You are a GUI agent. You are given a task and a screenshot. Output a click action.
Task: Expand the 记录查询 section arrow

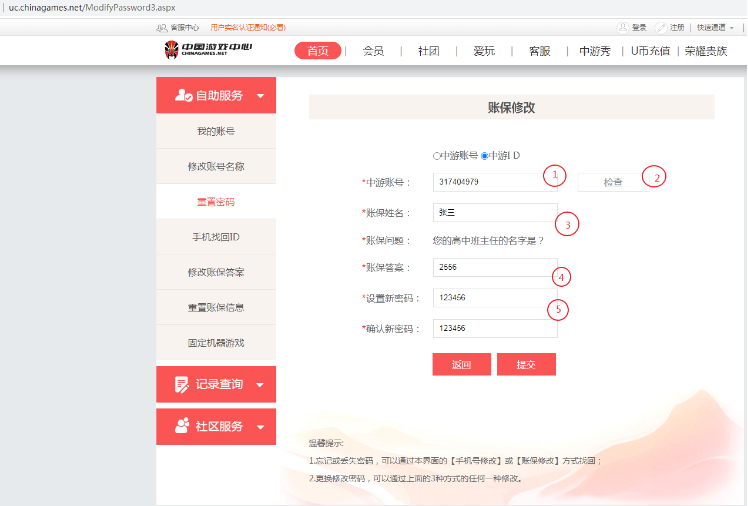coord(260,384)
